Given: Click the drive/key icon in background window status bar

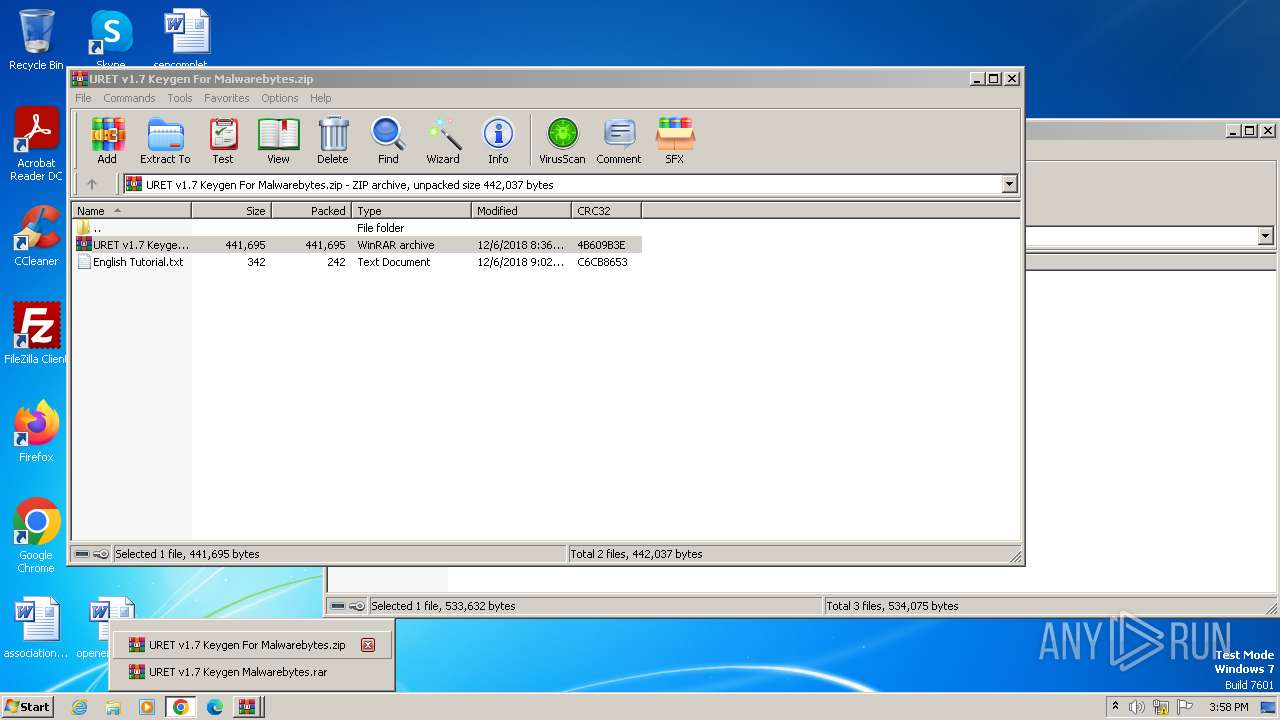Looking at the screenshot, I should [348, 606].
